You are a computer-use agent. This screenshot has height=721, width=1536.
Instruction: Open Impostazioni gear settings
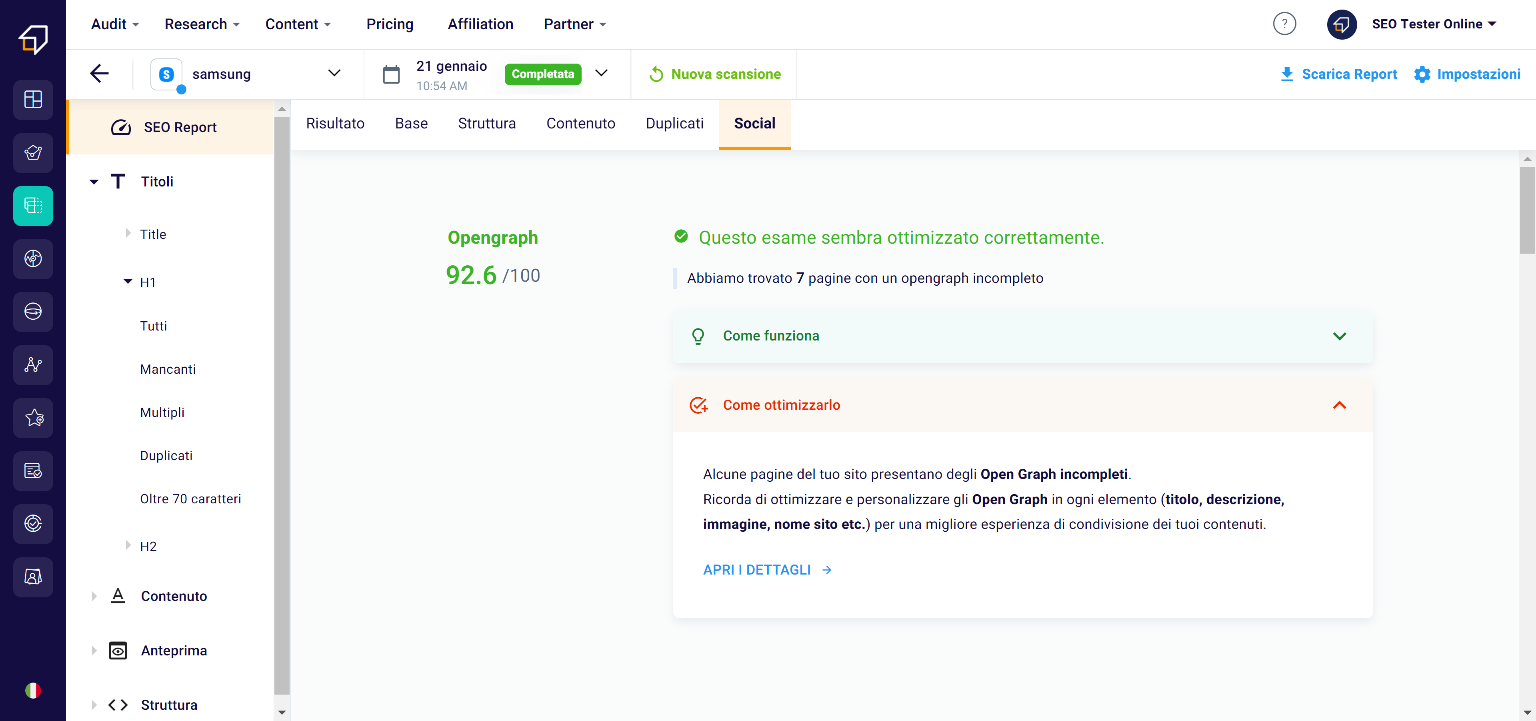[1467, 74]
